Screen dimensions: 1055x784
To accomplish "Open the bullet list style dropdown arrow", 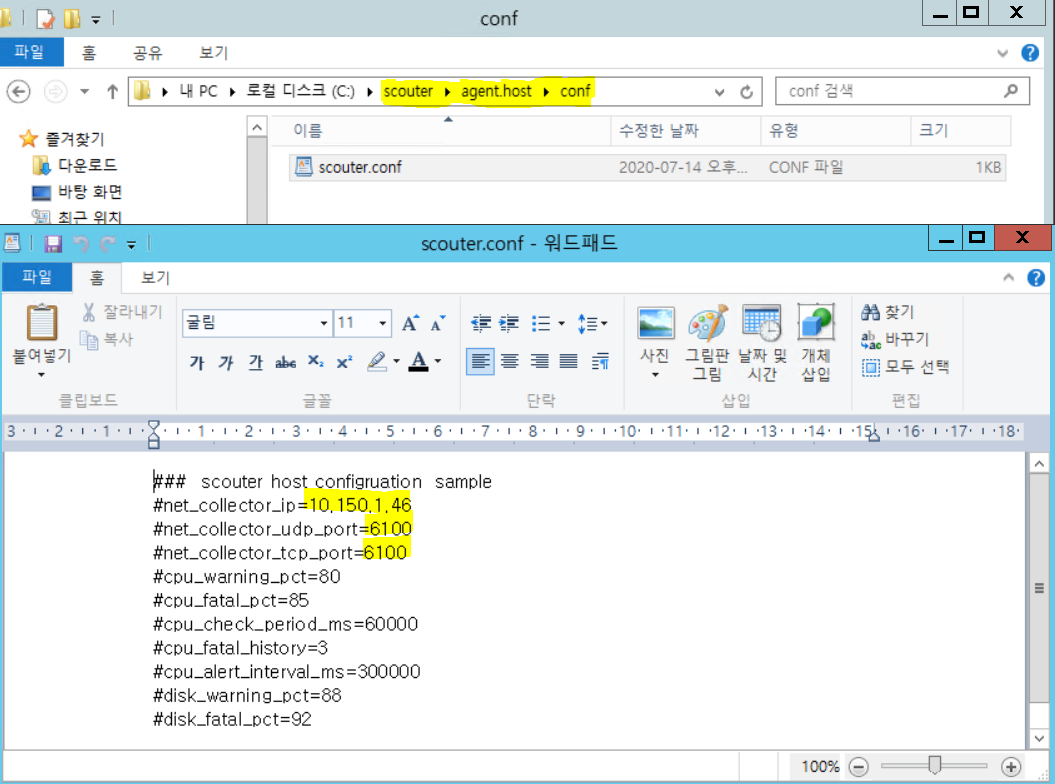I will click(x=562, y=324).
